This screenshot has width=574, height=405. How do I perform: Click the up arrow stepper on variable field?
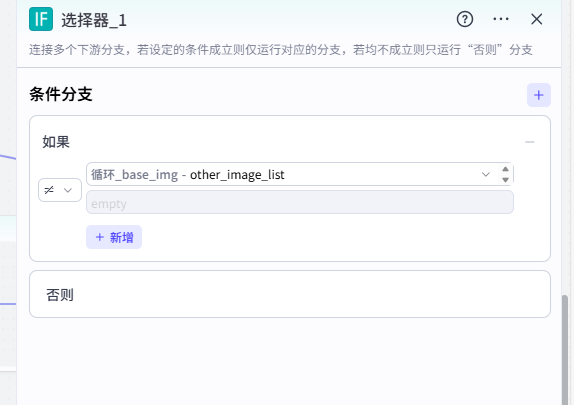pos(505,169)
